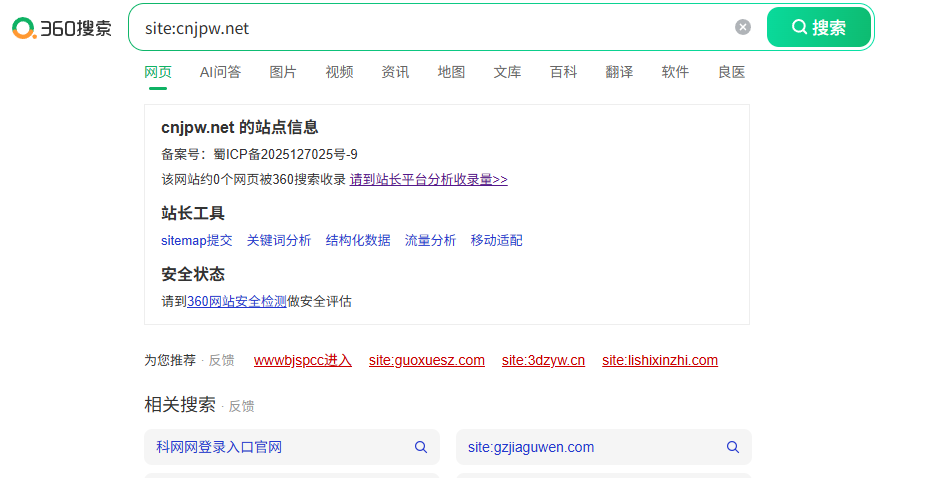The image size is (943, 478).
Task: Click 反馈 next to 相关搜索
Action: tap(241, 406)
